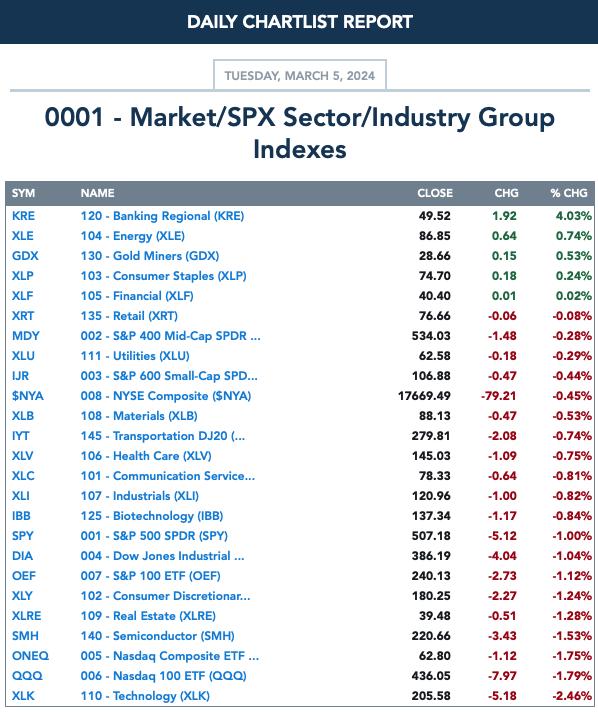Image resolution: width=598 pixels, height=712 pixels.
Task: Open 103 - Consumer Staples (XLP)
Action: click(163, 276)
